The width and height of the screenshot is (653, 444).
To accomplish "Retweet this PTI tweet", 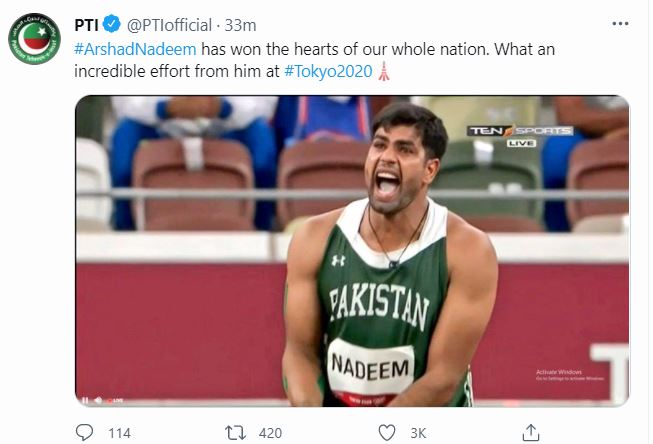I will pos(237,433).
